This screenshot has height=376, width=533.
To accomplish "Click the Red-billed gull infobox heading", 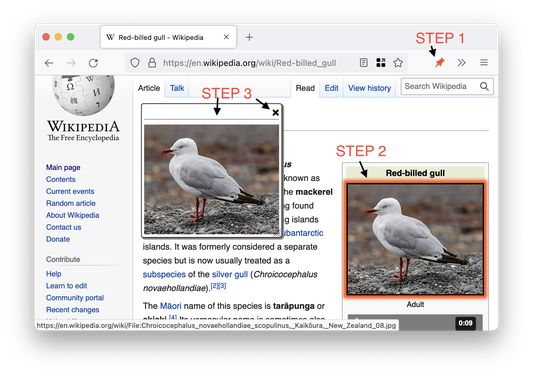I will pos(415,173).
